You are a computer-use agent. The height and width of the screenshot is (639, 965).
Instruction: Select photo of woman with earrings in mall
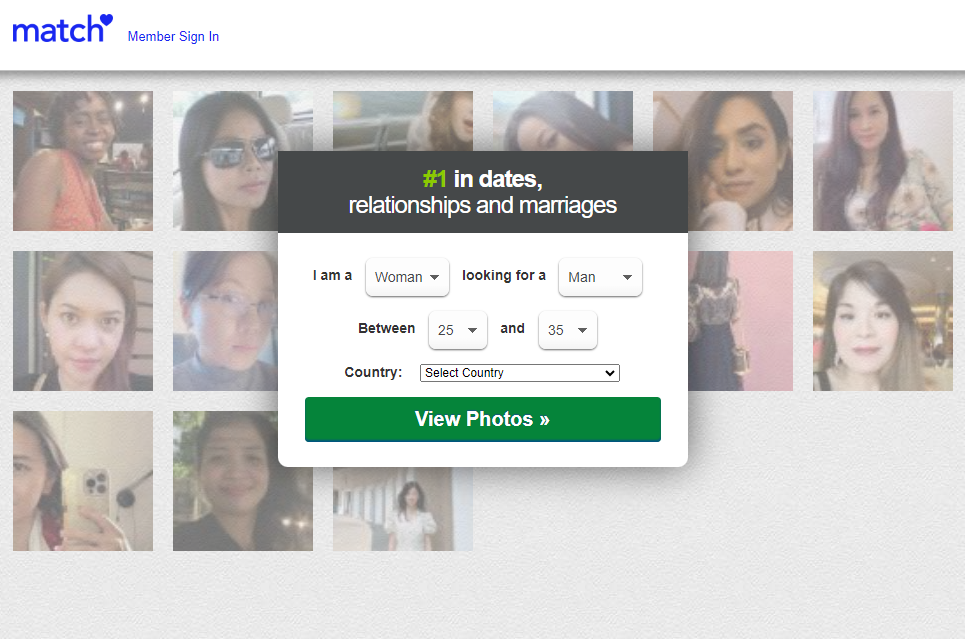tap(883, 321)
